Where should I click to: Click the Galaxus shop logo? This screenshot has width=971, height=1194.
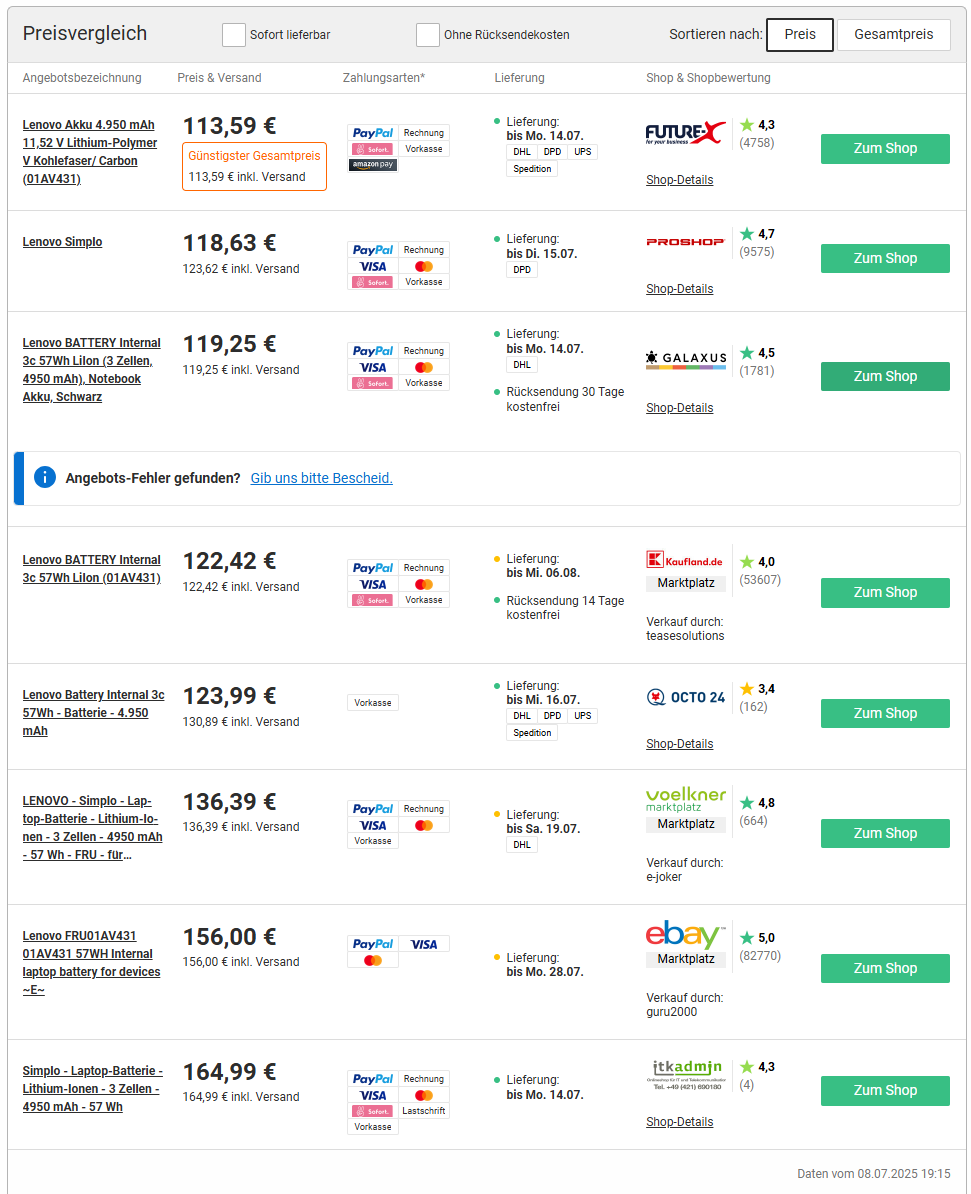click(x=686, y=359)
